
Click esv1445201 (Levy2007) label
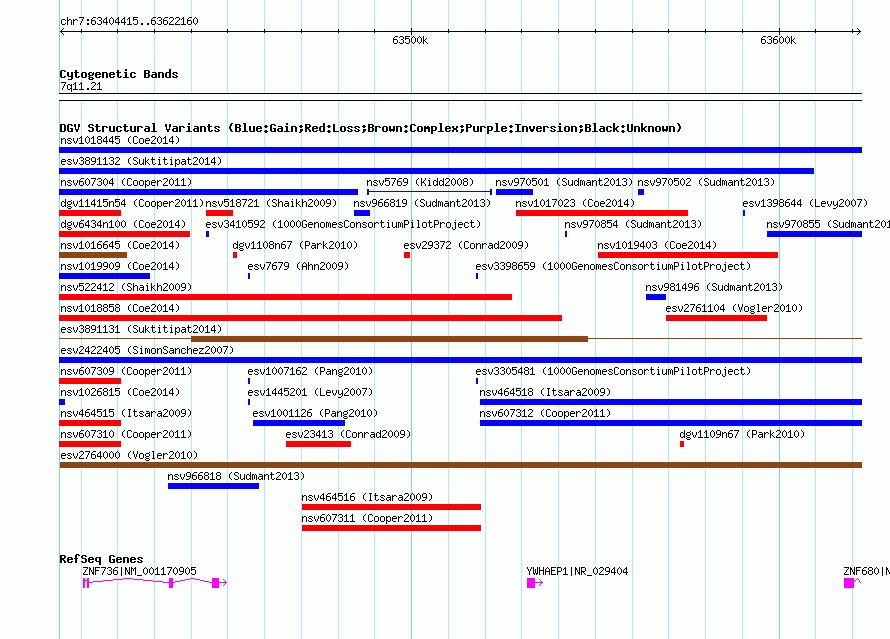tap(310, 392)
